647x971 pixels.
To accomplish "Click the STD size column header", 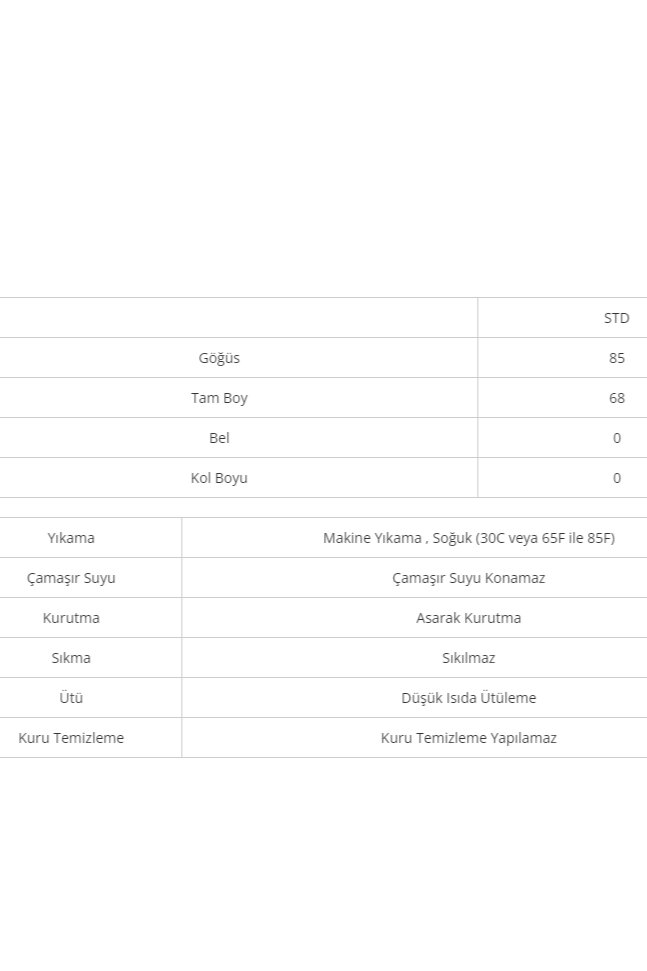I will coord(616,318).
